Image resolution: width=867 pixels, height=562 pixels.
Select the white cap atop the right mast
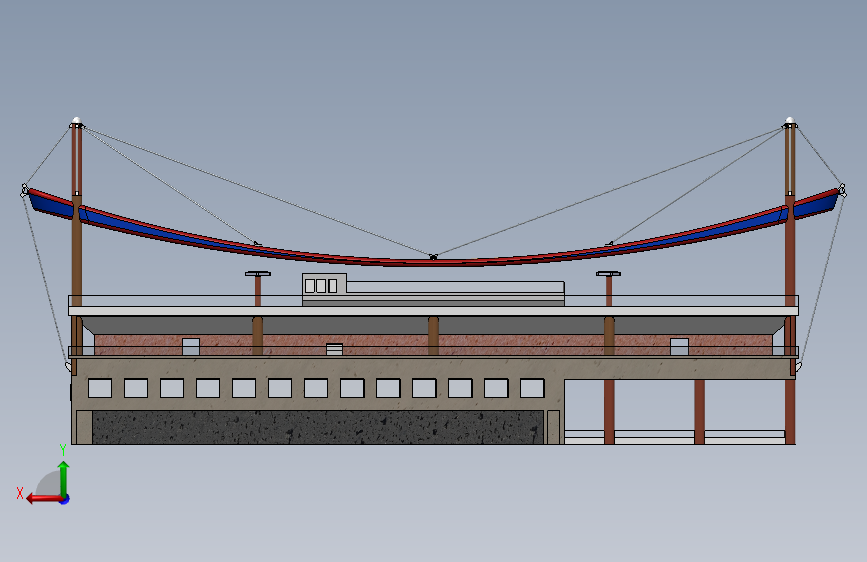coord(790,120)
